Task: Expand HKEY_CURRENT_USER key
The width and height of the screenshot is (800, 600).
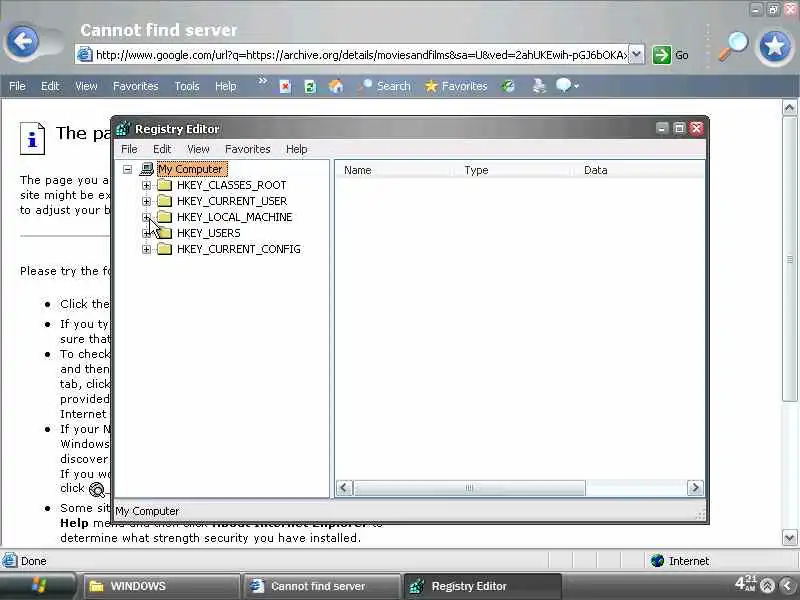Action: 146,201
